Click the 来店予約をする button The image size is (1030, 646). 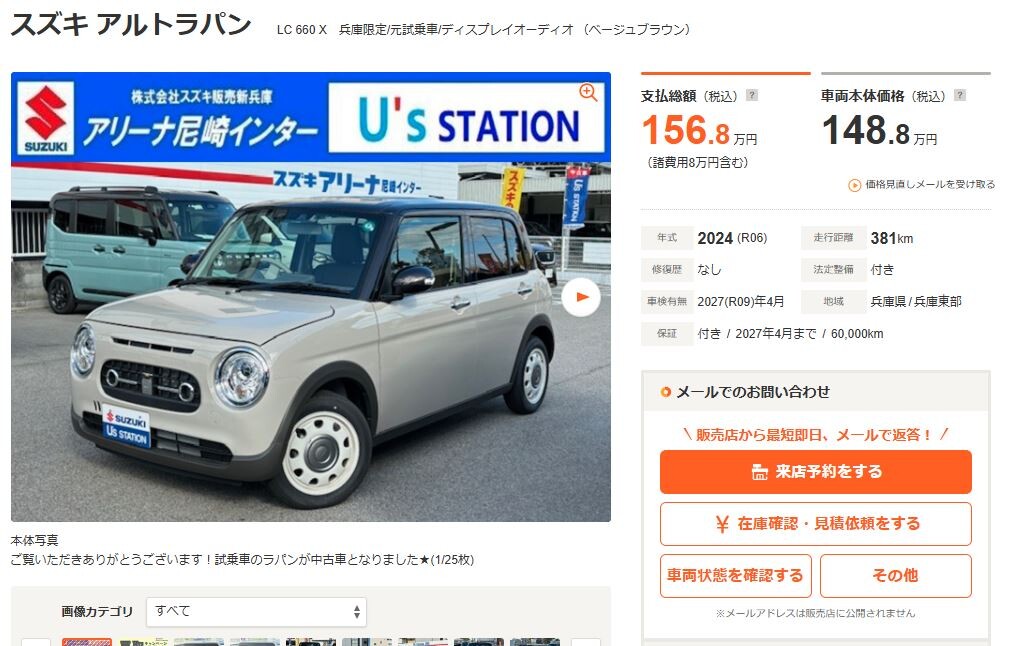[815, 472]
